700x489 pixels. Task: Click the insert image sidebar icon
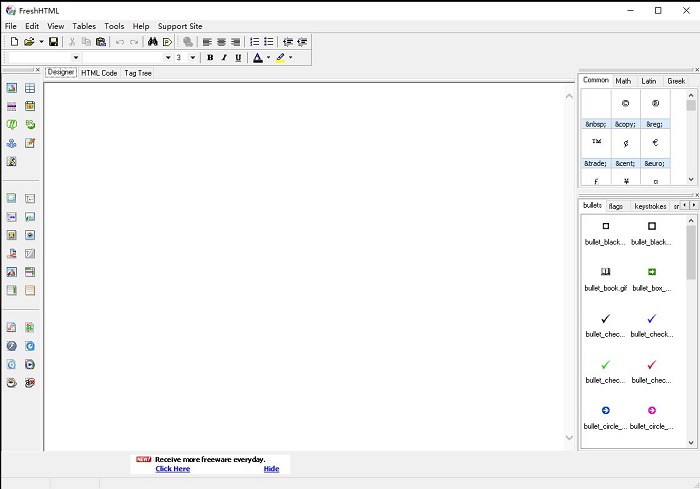click(x=12, y=88)
